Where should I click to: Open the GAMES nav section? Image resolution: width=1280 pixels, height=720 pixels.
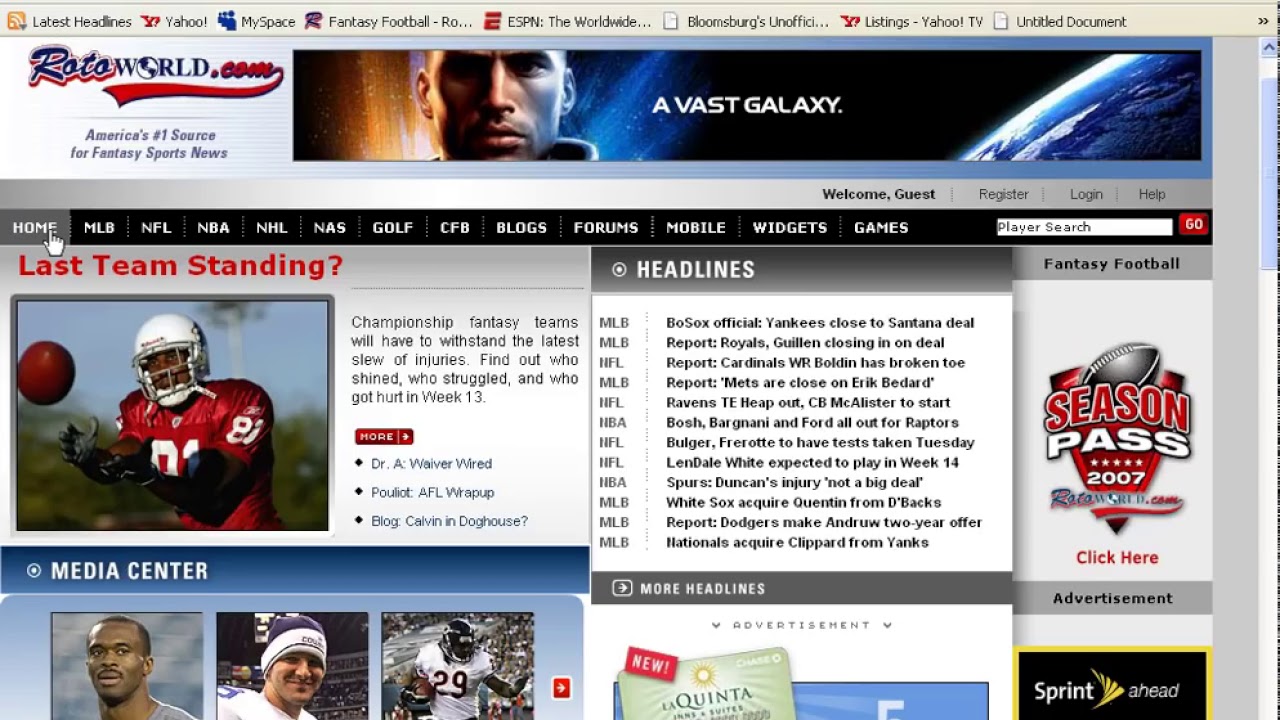point(881,227)
